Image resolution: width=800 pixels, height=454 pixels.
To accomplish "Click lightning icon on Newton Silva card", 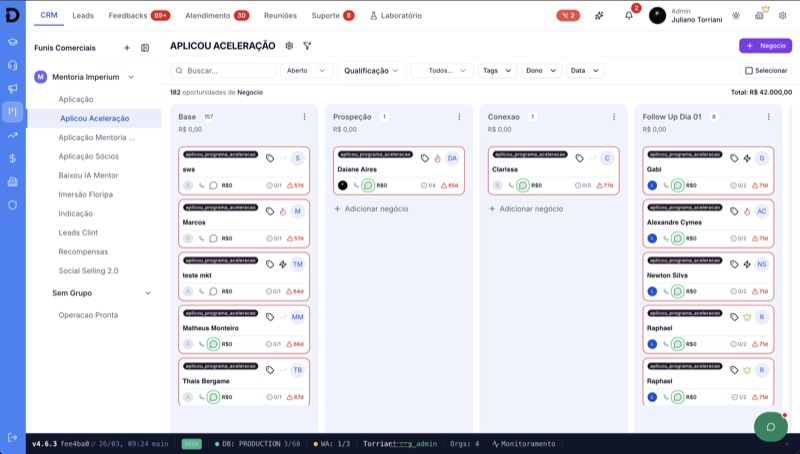I will click(747, 264).
